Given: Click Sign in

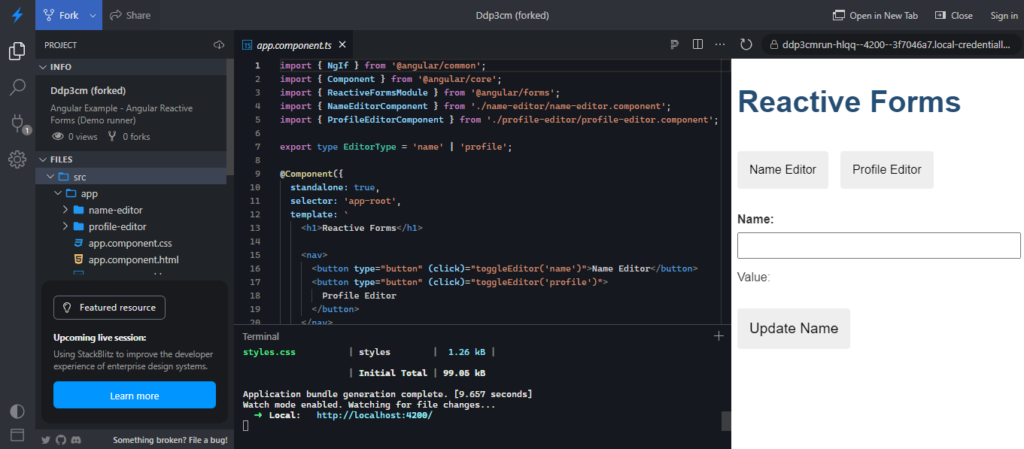Looking at the screenshot, I should pos(1004,15).
